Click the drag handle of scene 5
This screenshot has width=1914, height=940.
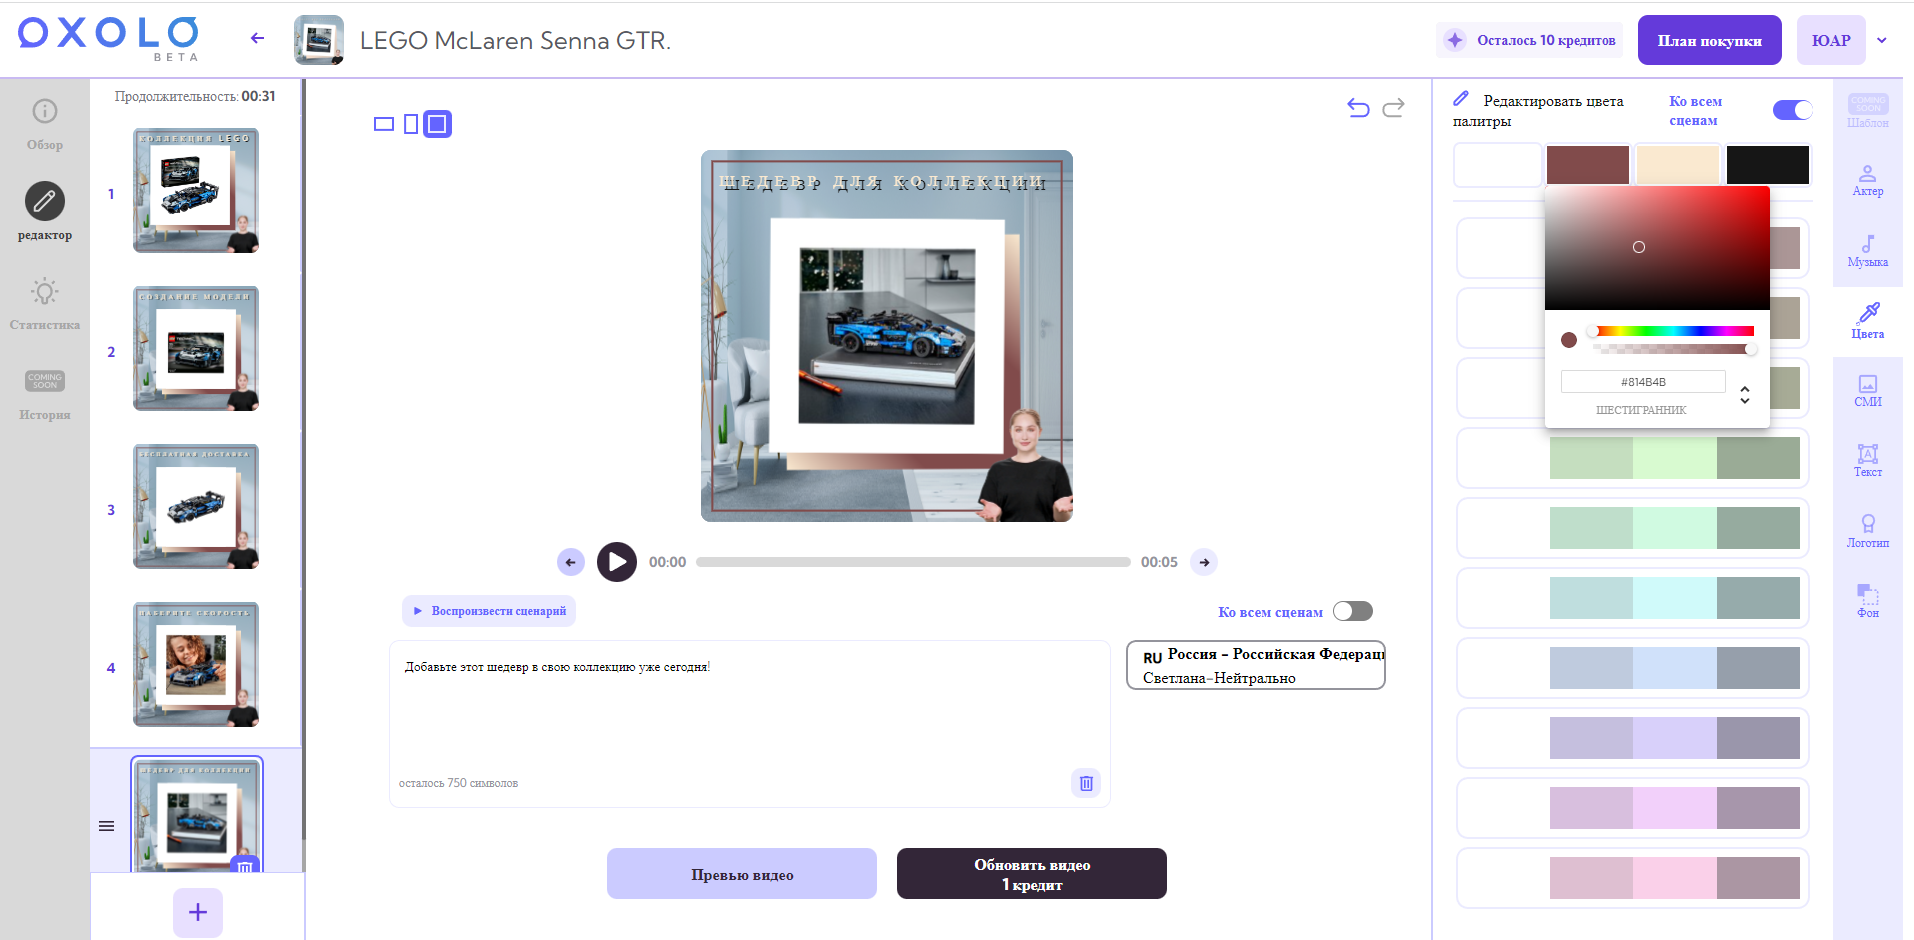(x=106, y=826)
